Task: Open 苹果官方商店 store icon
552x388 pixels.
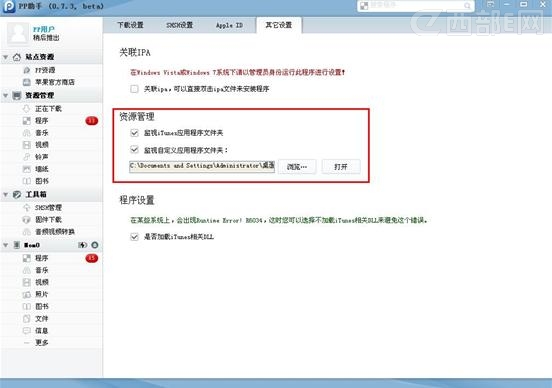Action: click(x=27, y=82)
